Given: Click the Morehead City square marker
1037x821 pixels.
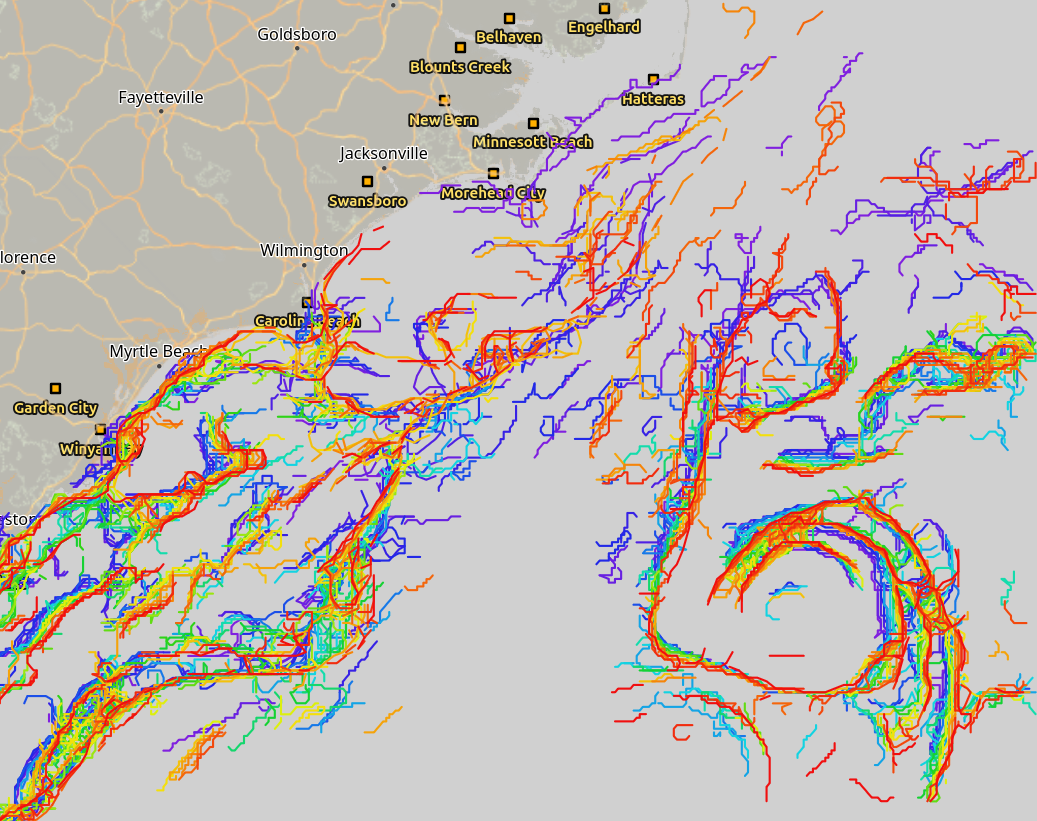Looking at the screenshot, I should click(x=493, y=173).
